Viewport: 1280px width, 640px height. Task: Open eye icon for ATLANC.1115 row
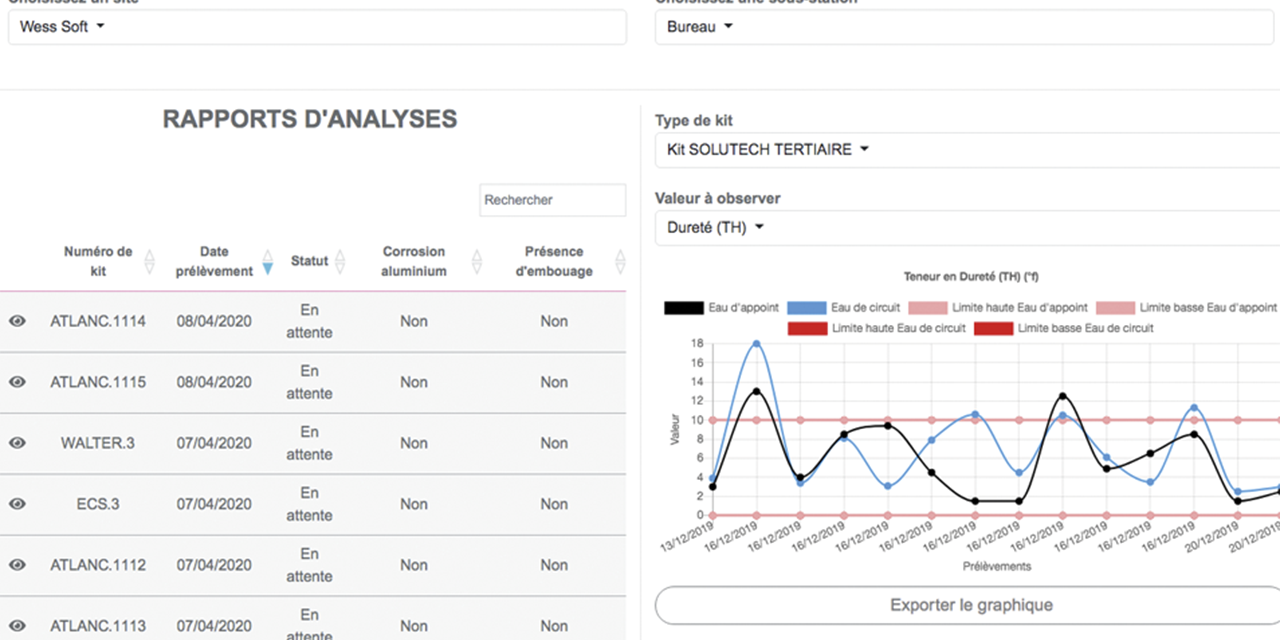17,382
